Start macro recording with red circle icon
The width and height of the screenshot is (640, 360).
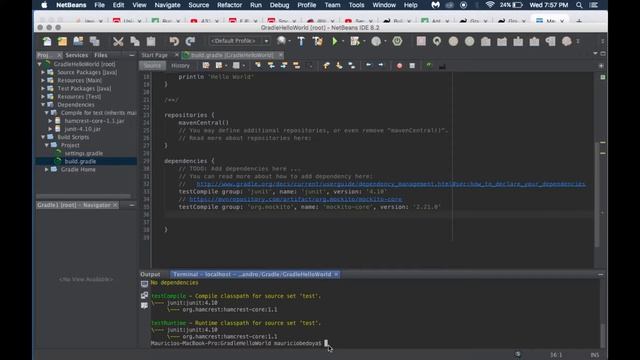coord(399,66)
